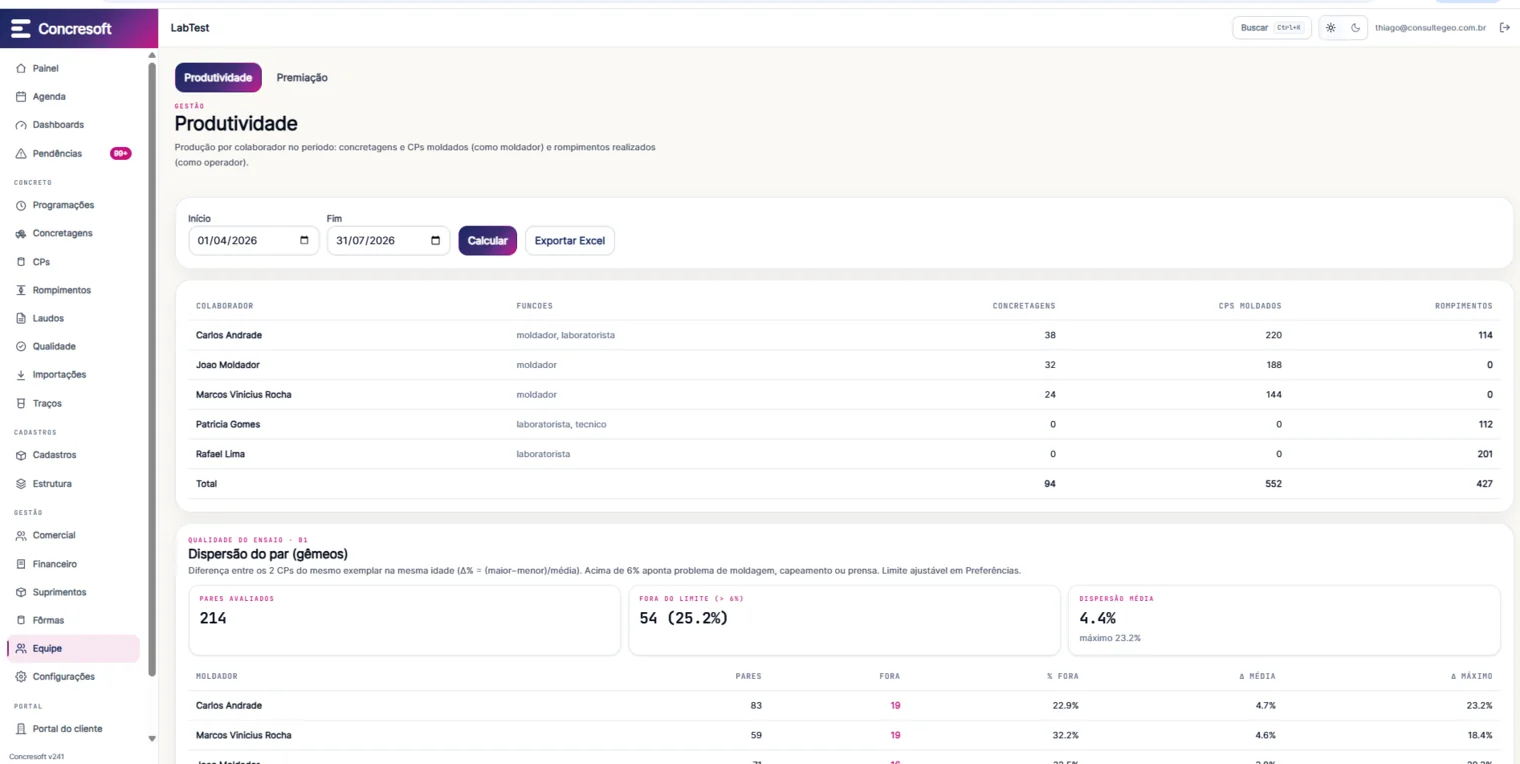Click the "moldador, laboratorista" functions cell
This screenshot has height=764, width=1520.
pyautogui.click(x=566, y=336)
